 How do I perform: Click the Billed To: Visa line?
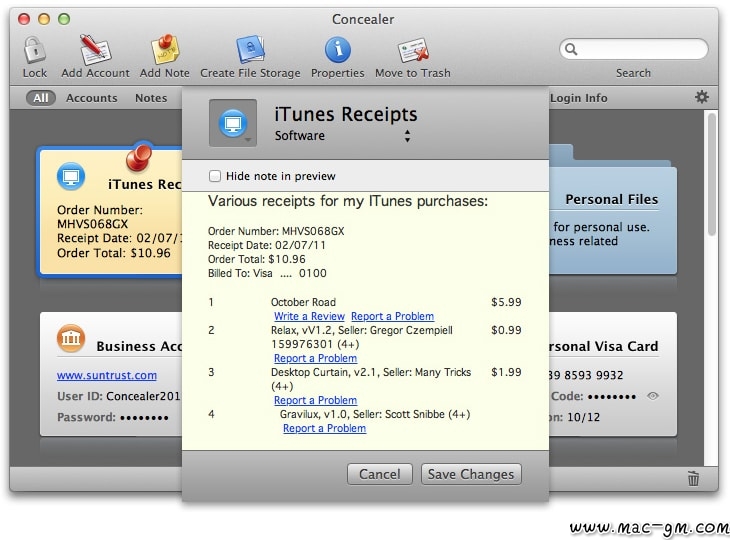tap(267, 273)
